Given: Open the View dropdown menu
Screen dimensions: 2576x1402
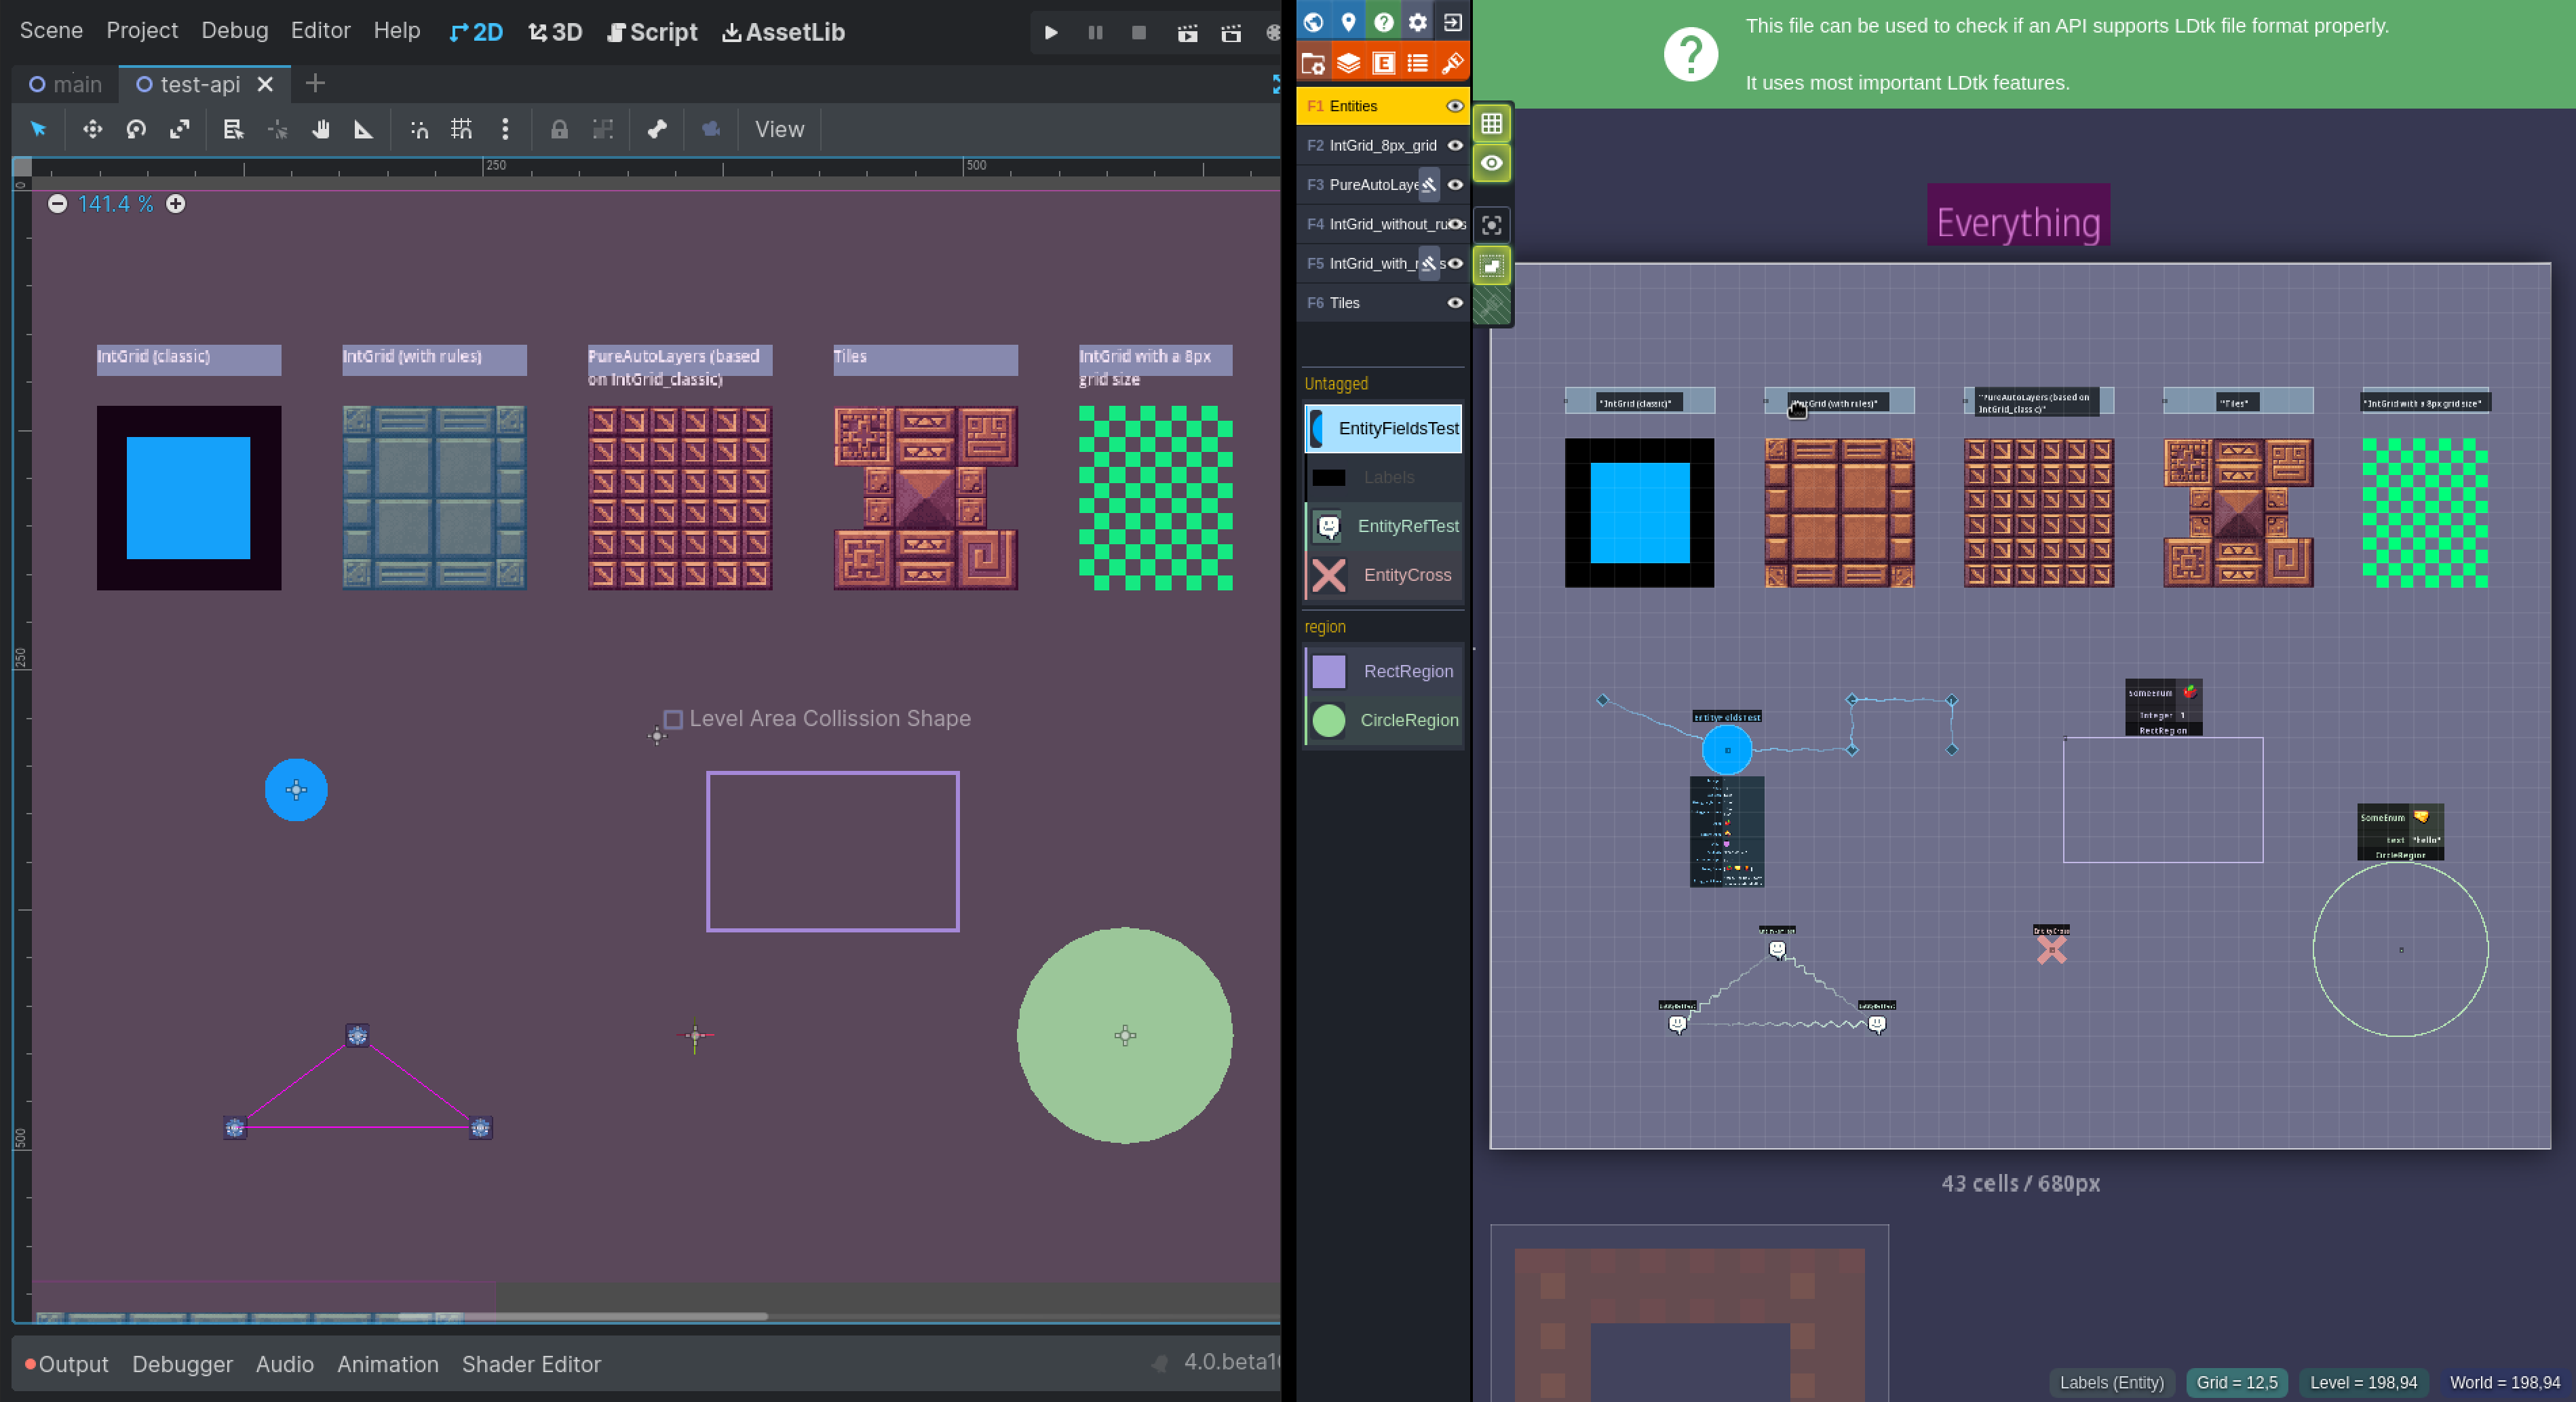Looking at the screenshot, I should (x=779, y=129).
